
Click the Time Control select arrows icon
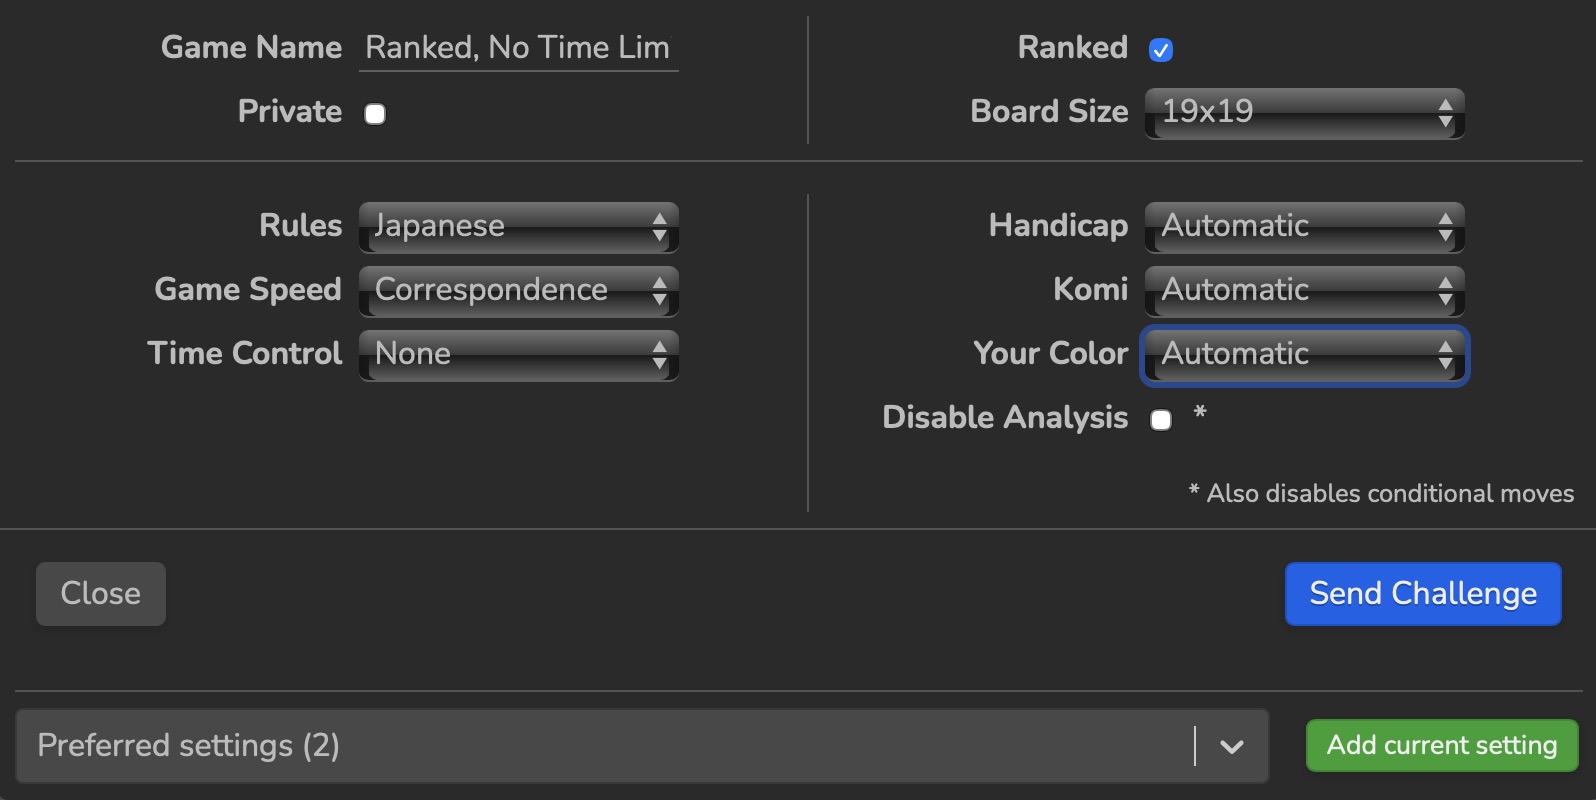659,354
